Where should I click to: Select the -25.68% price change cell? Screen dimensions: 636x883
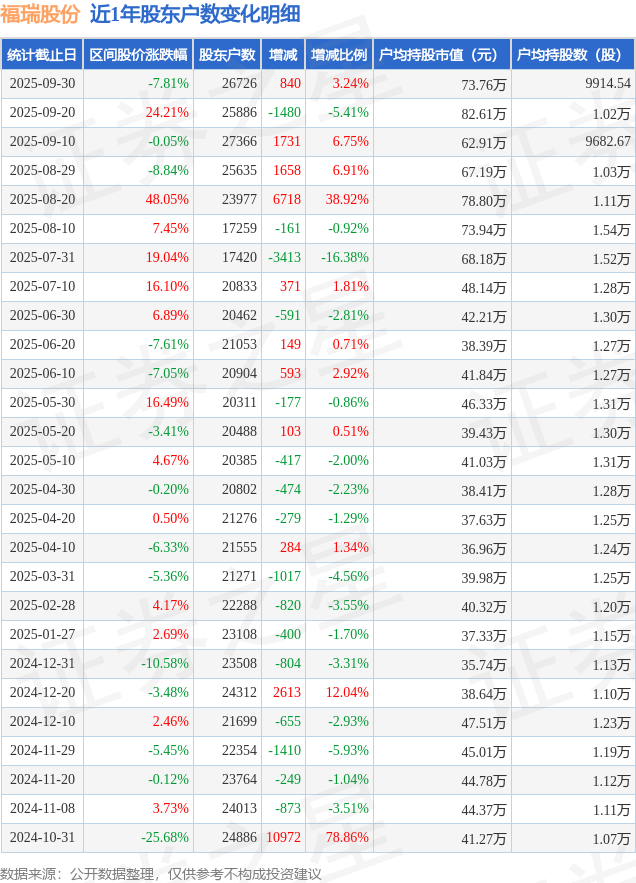(165, 838)
